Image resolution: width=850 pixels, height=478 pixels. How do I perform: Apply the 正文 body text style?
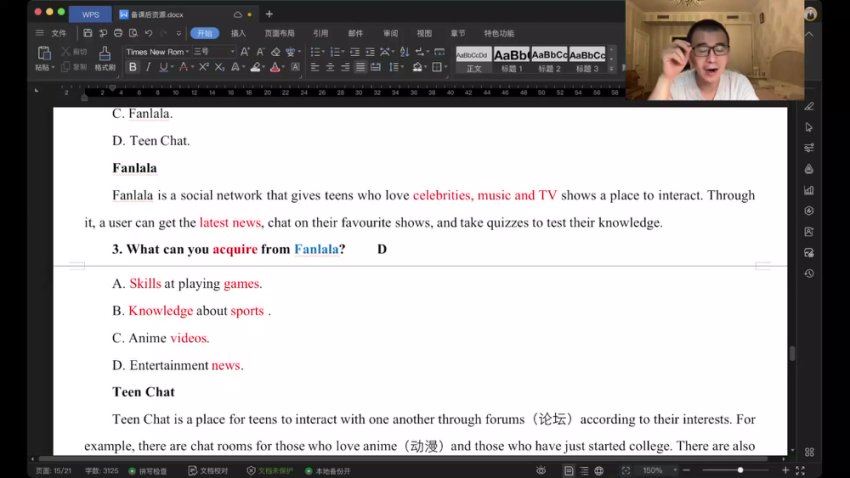coord(473,60)
